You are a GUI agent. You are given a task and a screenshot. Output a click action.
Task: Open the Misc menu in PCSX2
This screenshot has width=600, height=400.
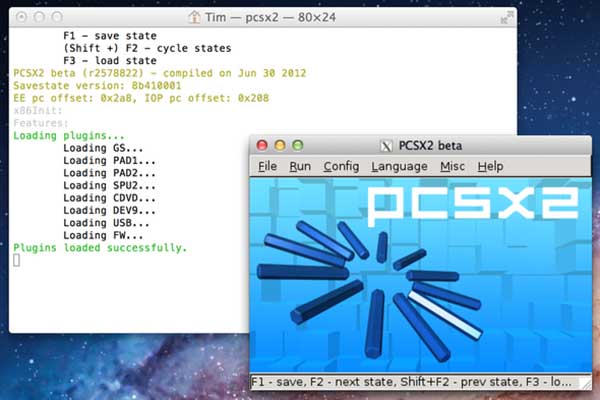click(452, 167)
